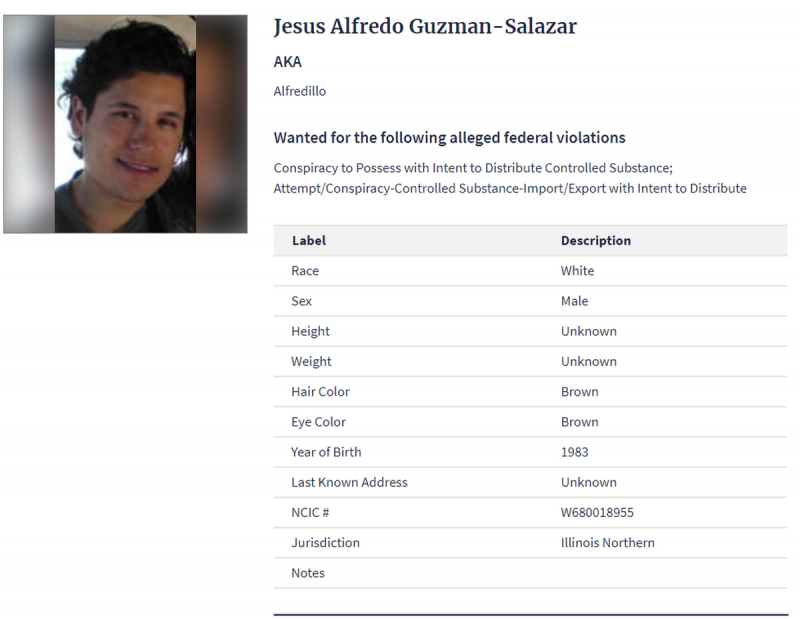Click the Weight row's Unknown value
800x619 pixels.
coord(589,361)
